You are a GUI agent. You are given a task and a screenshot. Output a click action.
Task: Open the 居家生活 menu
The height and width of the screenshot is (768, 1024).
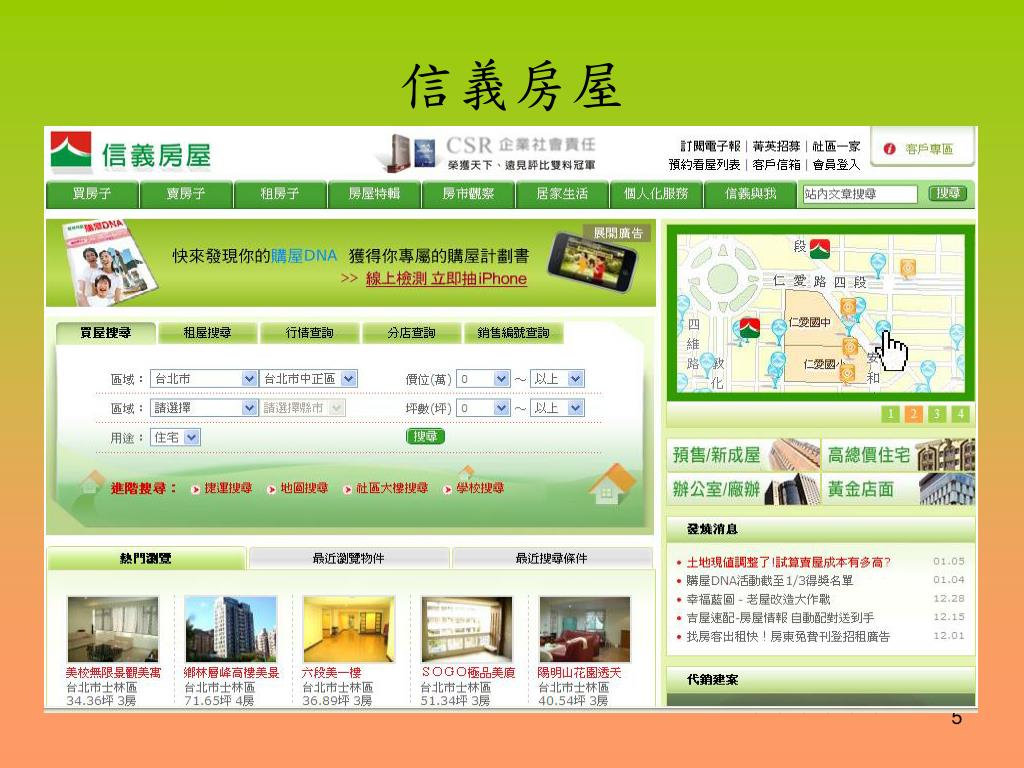point(562,194)
